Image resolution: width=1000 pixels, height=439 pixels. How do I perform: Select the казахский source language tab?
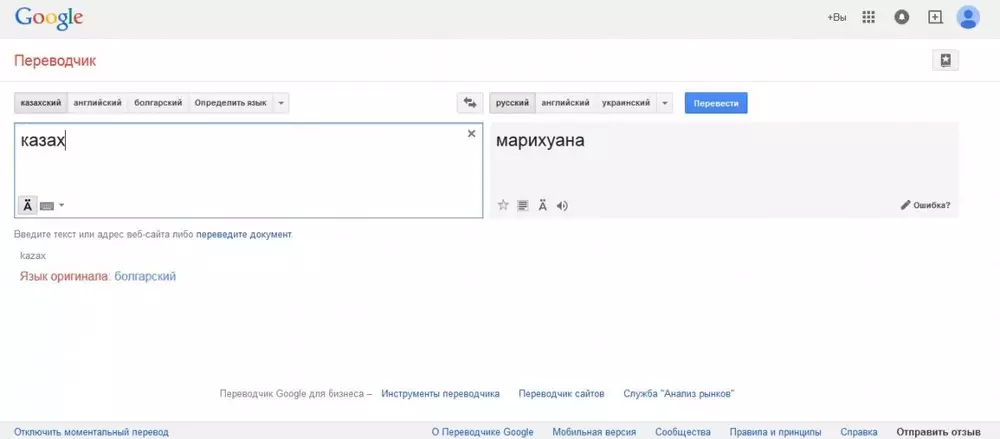[x=41, y=103]
